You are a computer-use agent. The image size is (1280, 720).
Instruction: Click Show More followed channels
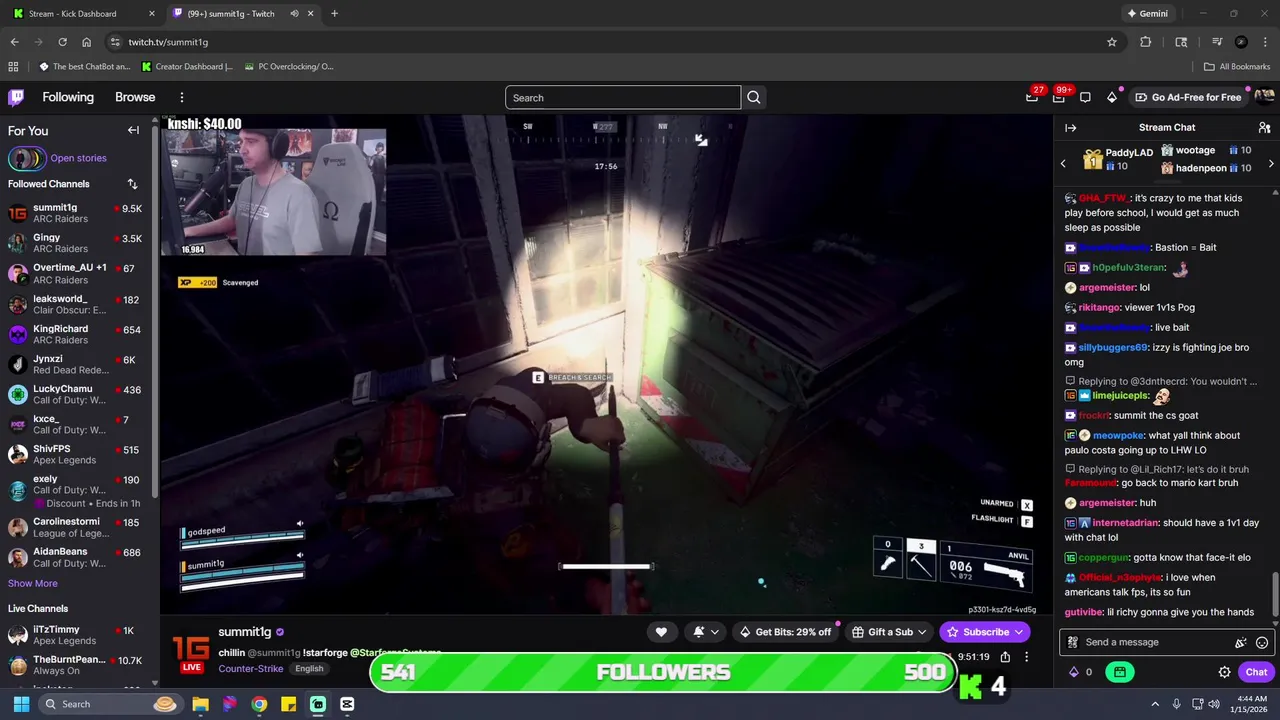tap(33, 583)
